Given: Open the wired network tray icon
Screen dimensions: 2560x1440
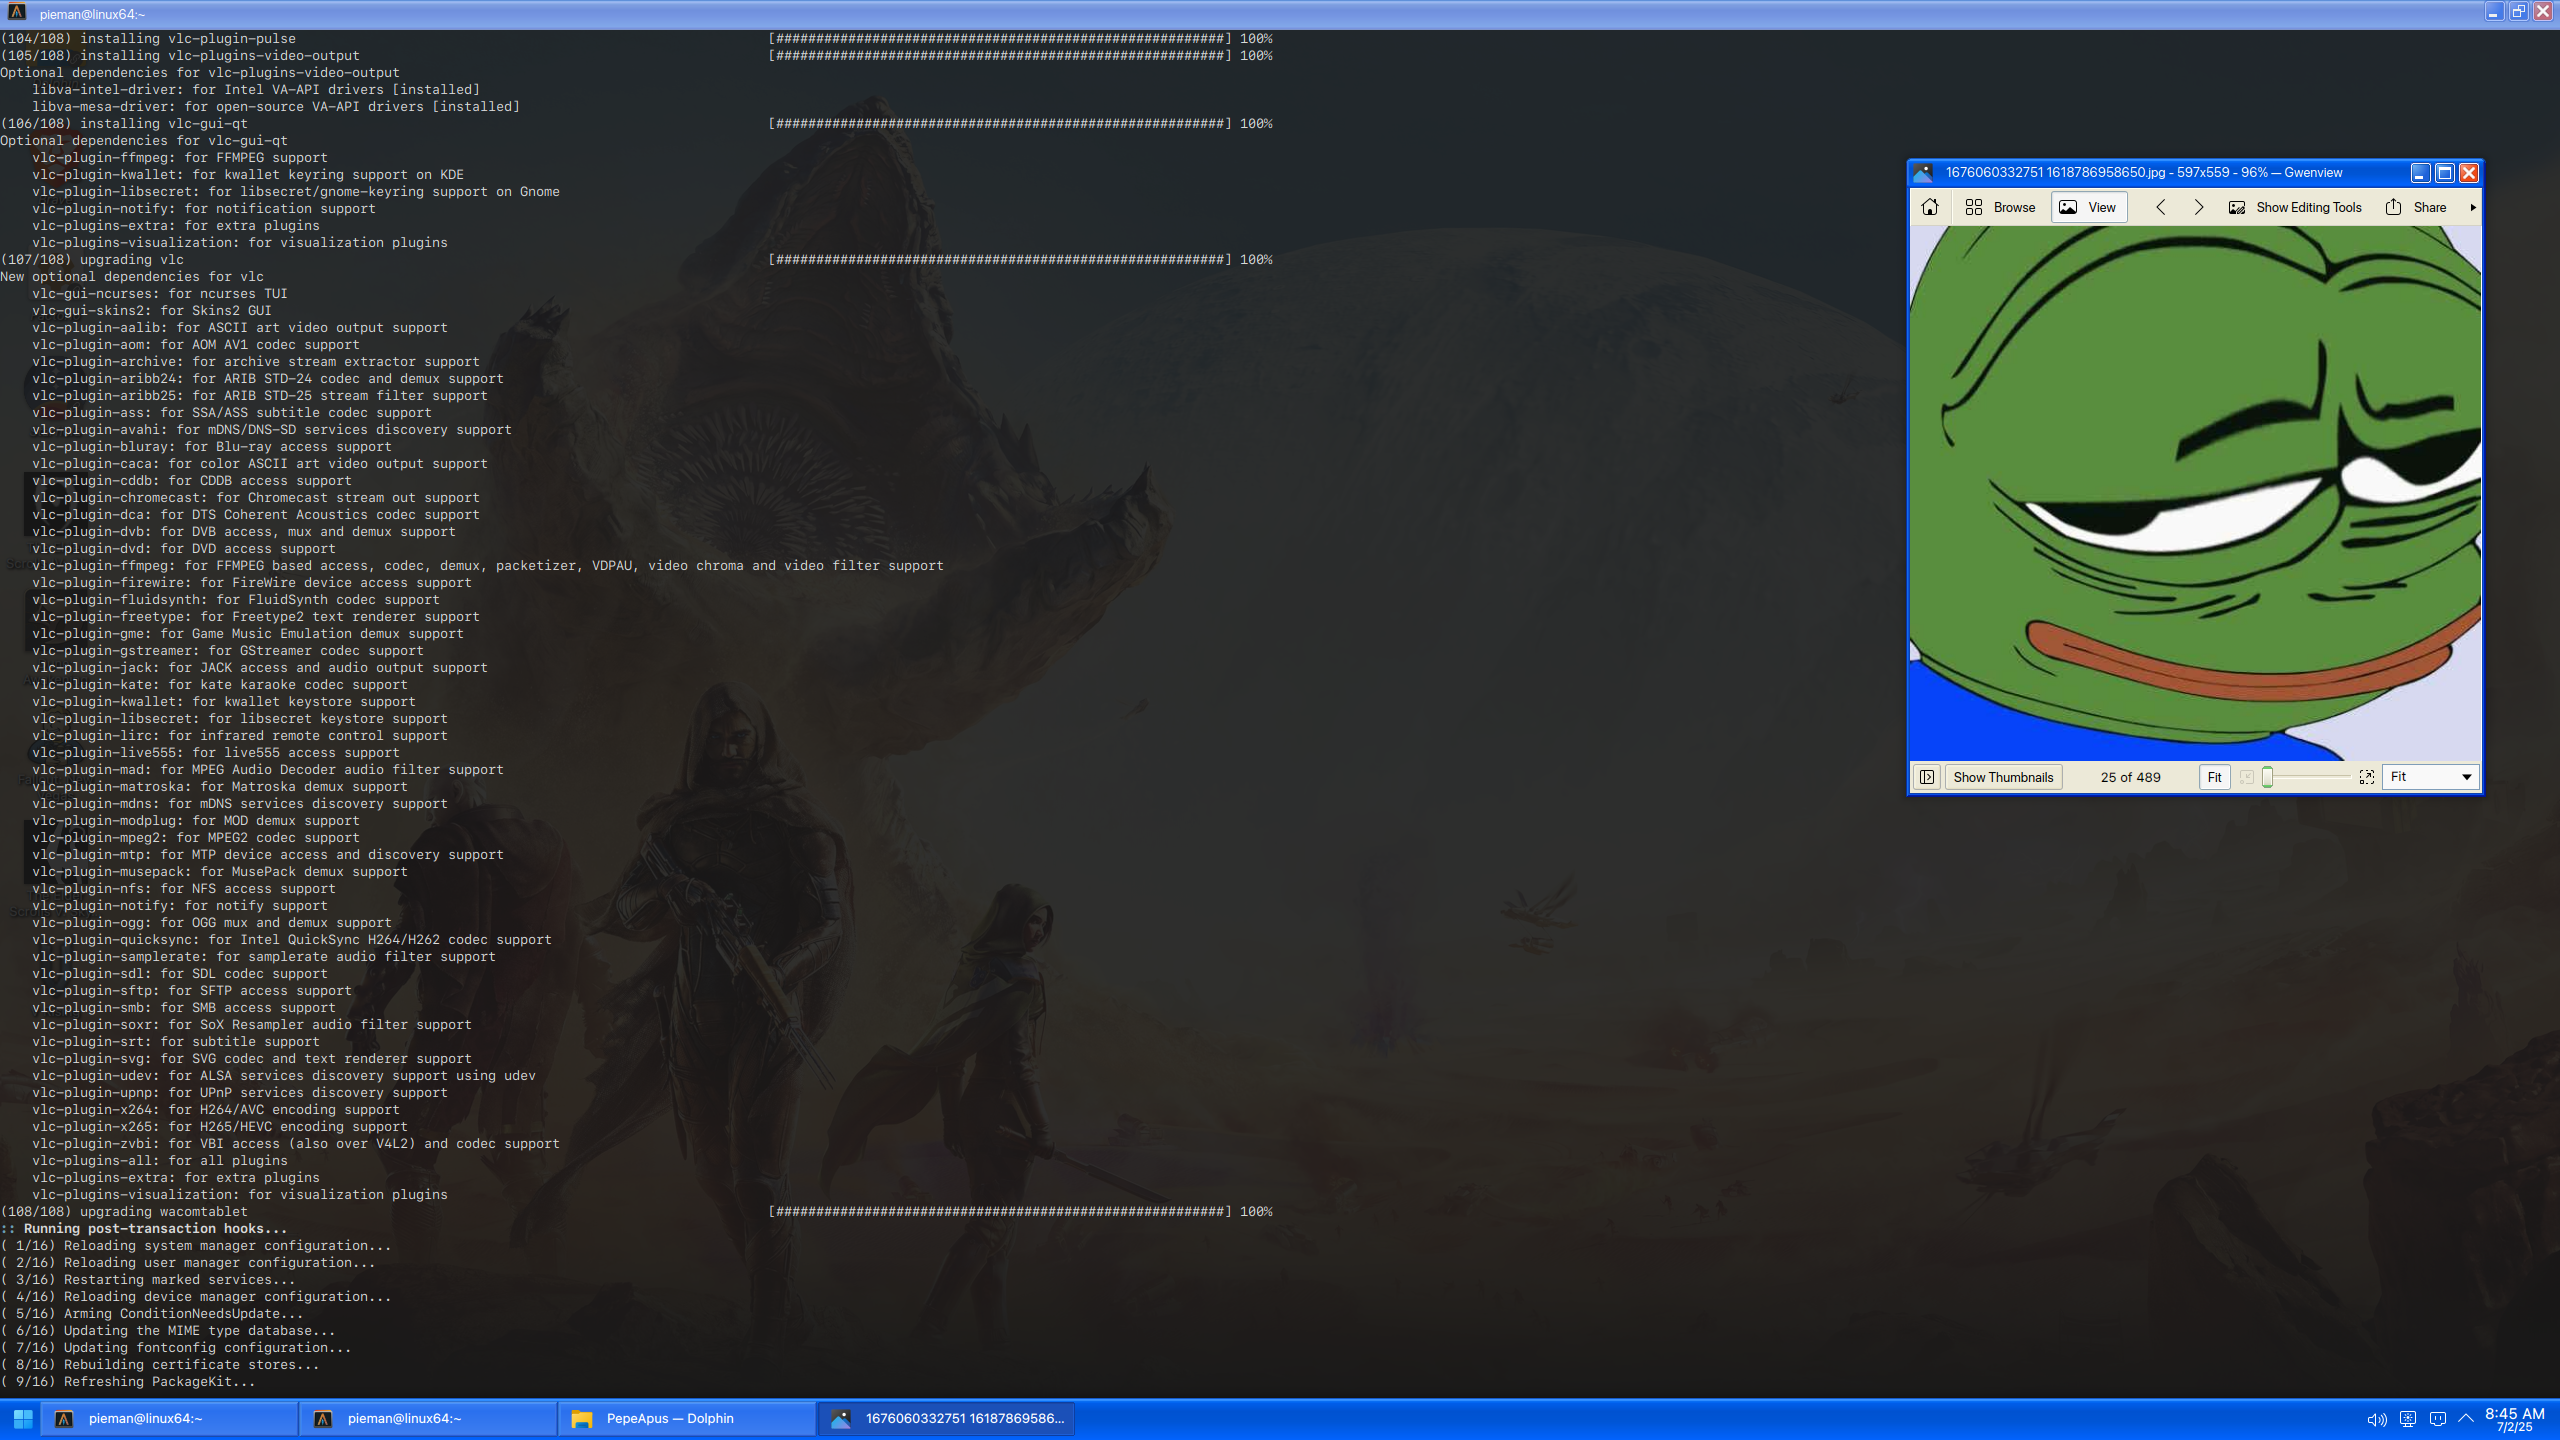Looking at the screenshot, I should pyautogui.click(x=2437, y=1419).
